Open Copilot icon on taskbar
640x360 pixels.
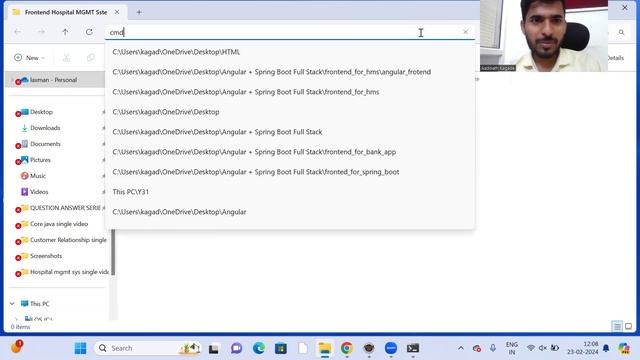624,348
